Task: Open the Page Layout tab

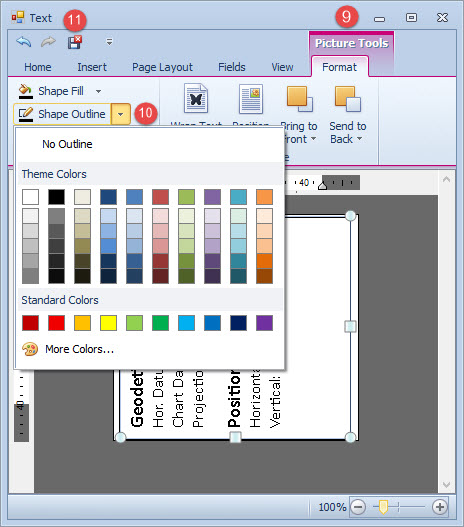Action: (x=162, y=67)
